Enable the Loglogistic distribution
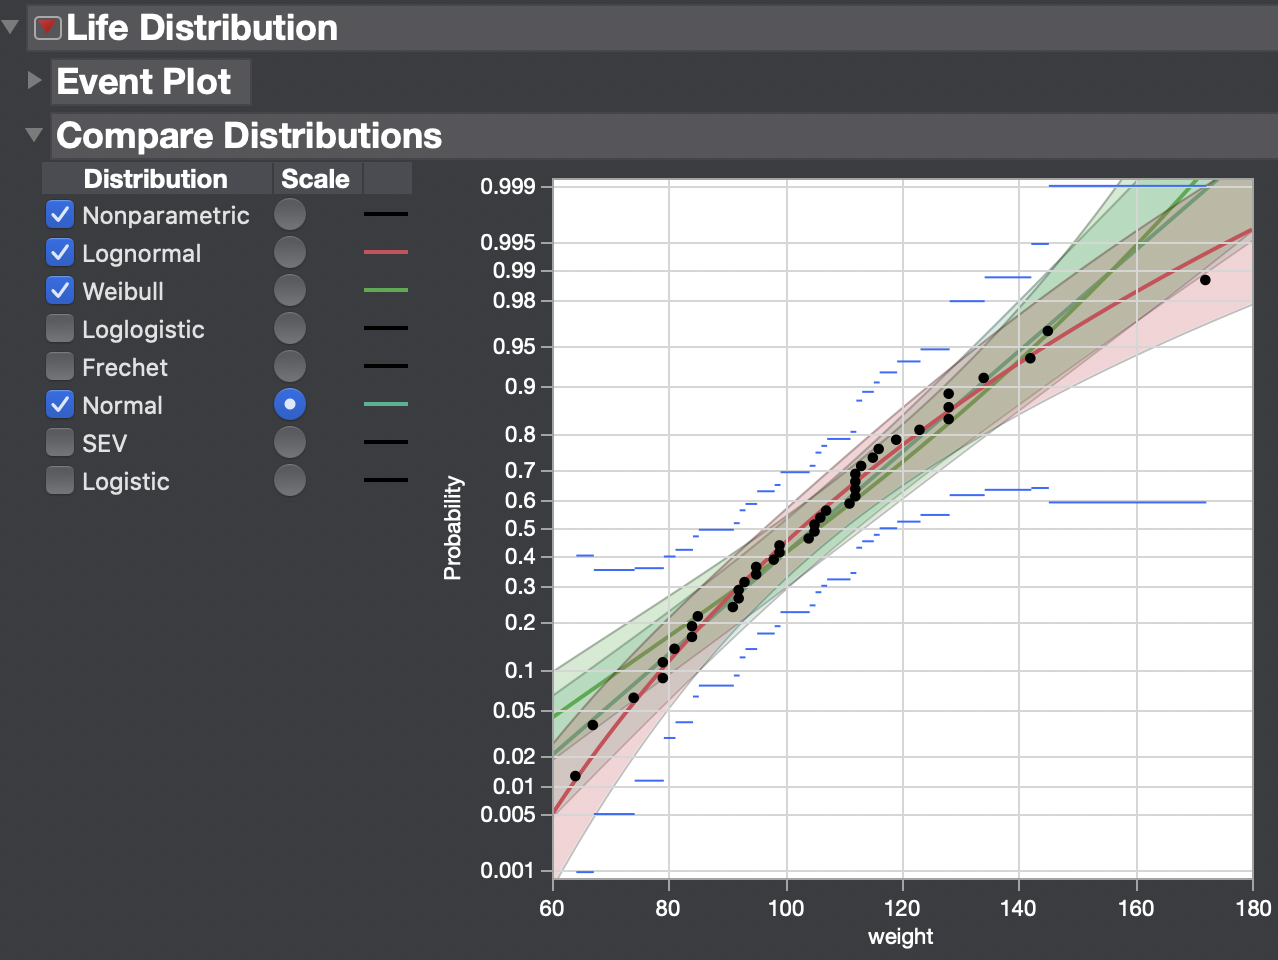 [59, 328]
